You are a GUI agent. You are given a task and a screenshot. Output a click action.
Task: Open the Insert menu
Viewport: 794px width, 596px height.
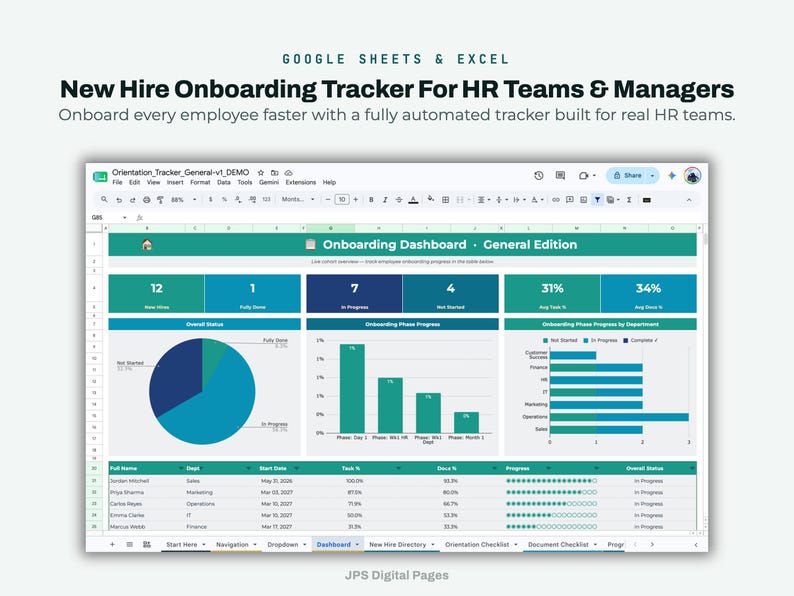pyautogui.click(x=175, y=182)
